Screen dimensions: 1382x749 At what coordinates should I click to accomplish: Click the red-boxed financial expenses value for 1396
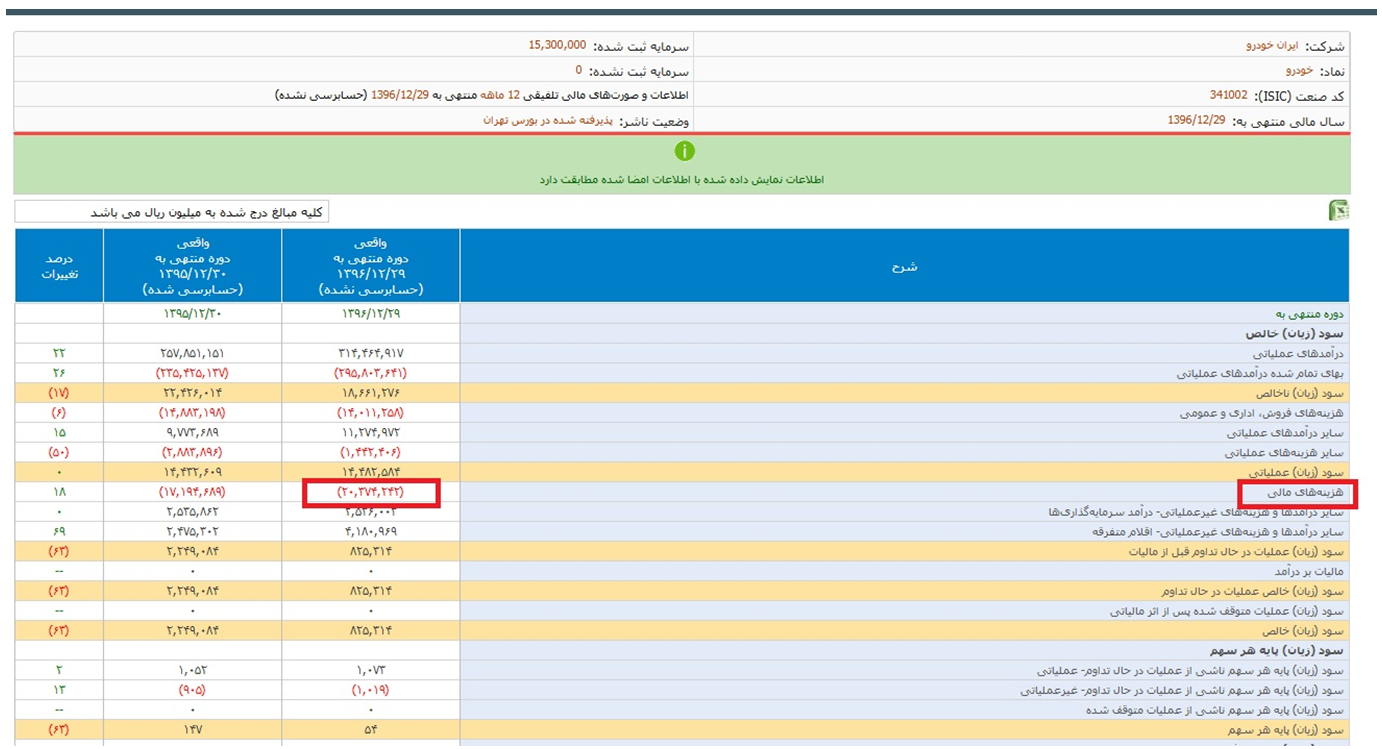click(x=371, y=493)
